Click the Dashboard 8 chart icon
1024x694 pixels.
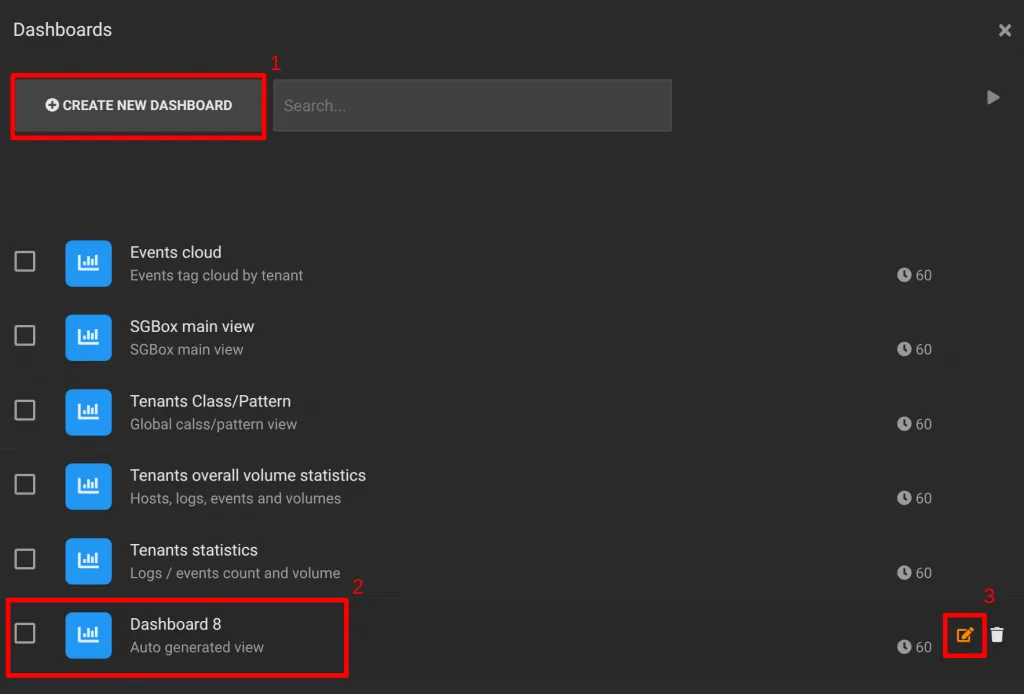tap(88, 635)
